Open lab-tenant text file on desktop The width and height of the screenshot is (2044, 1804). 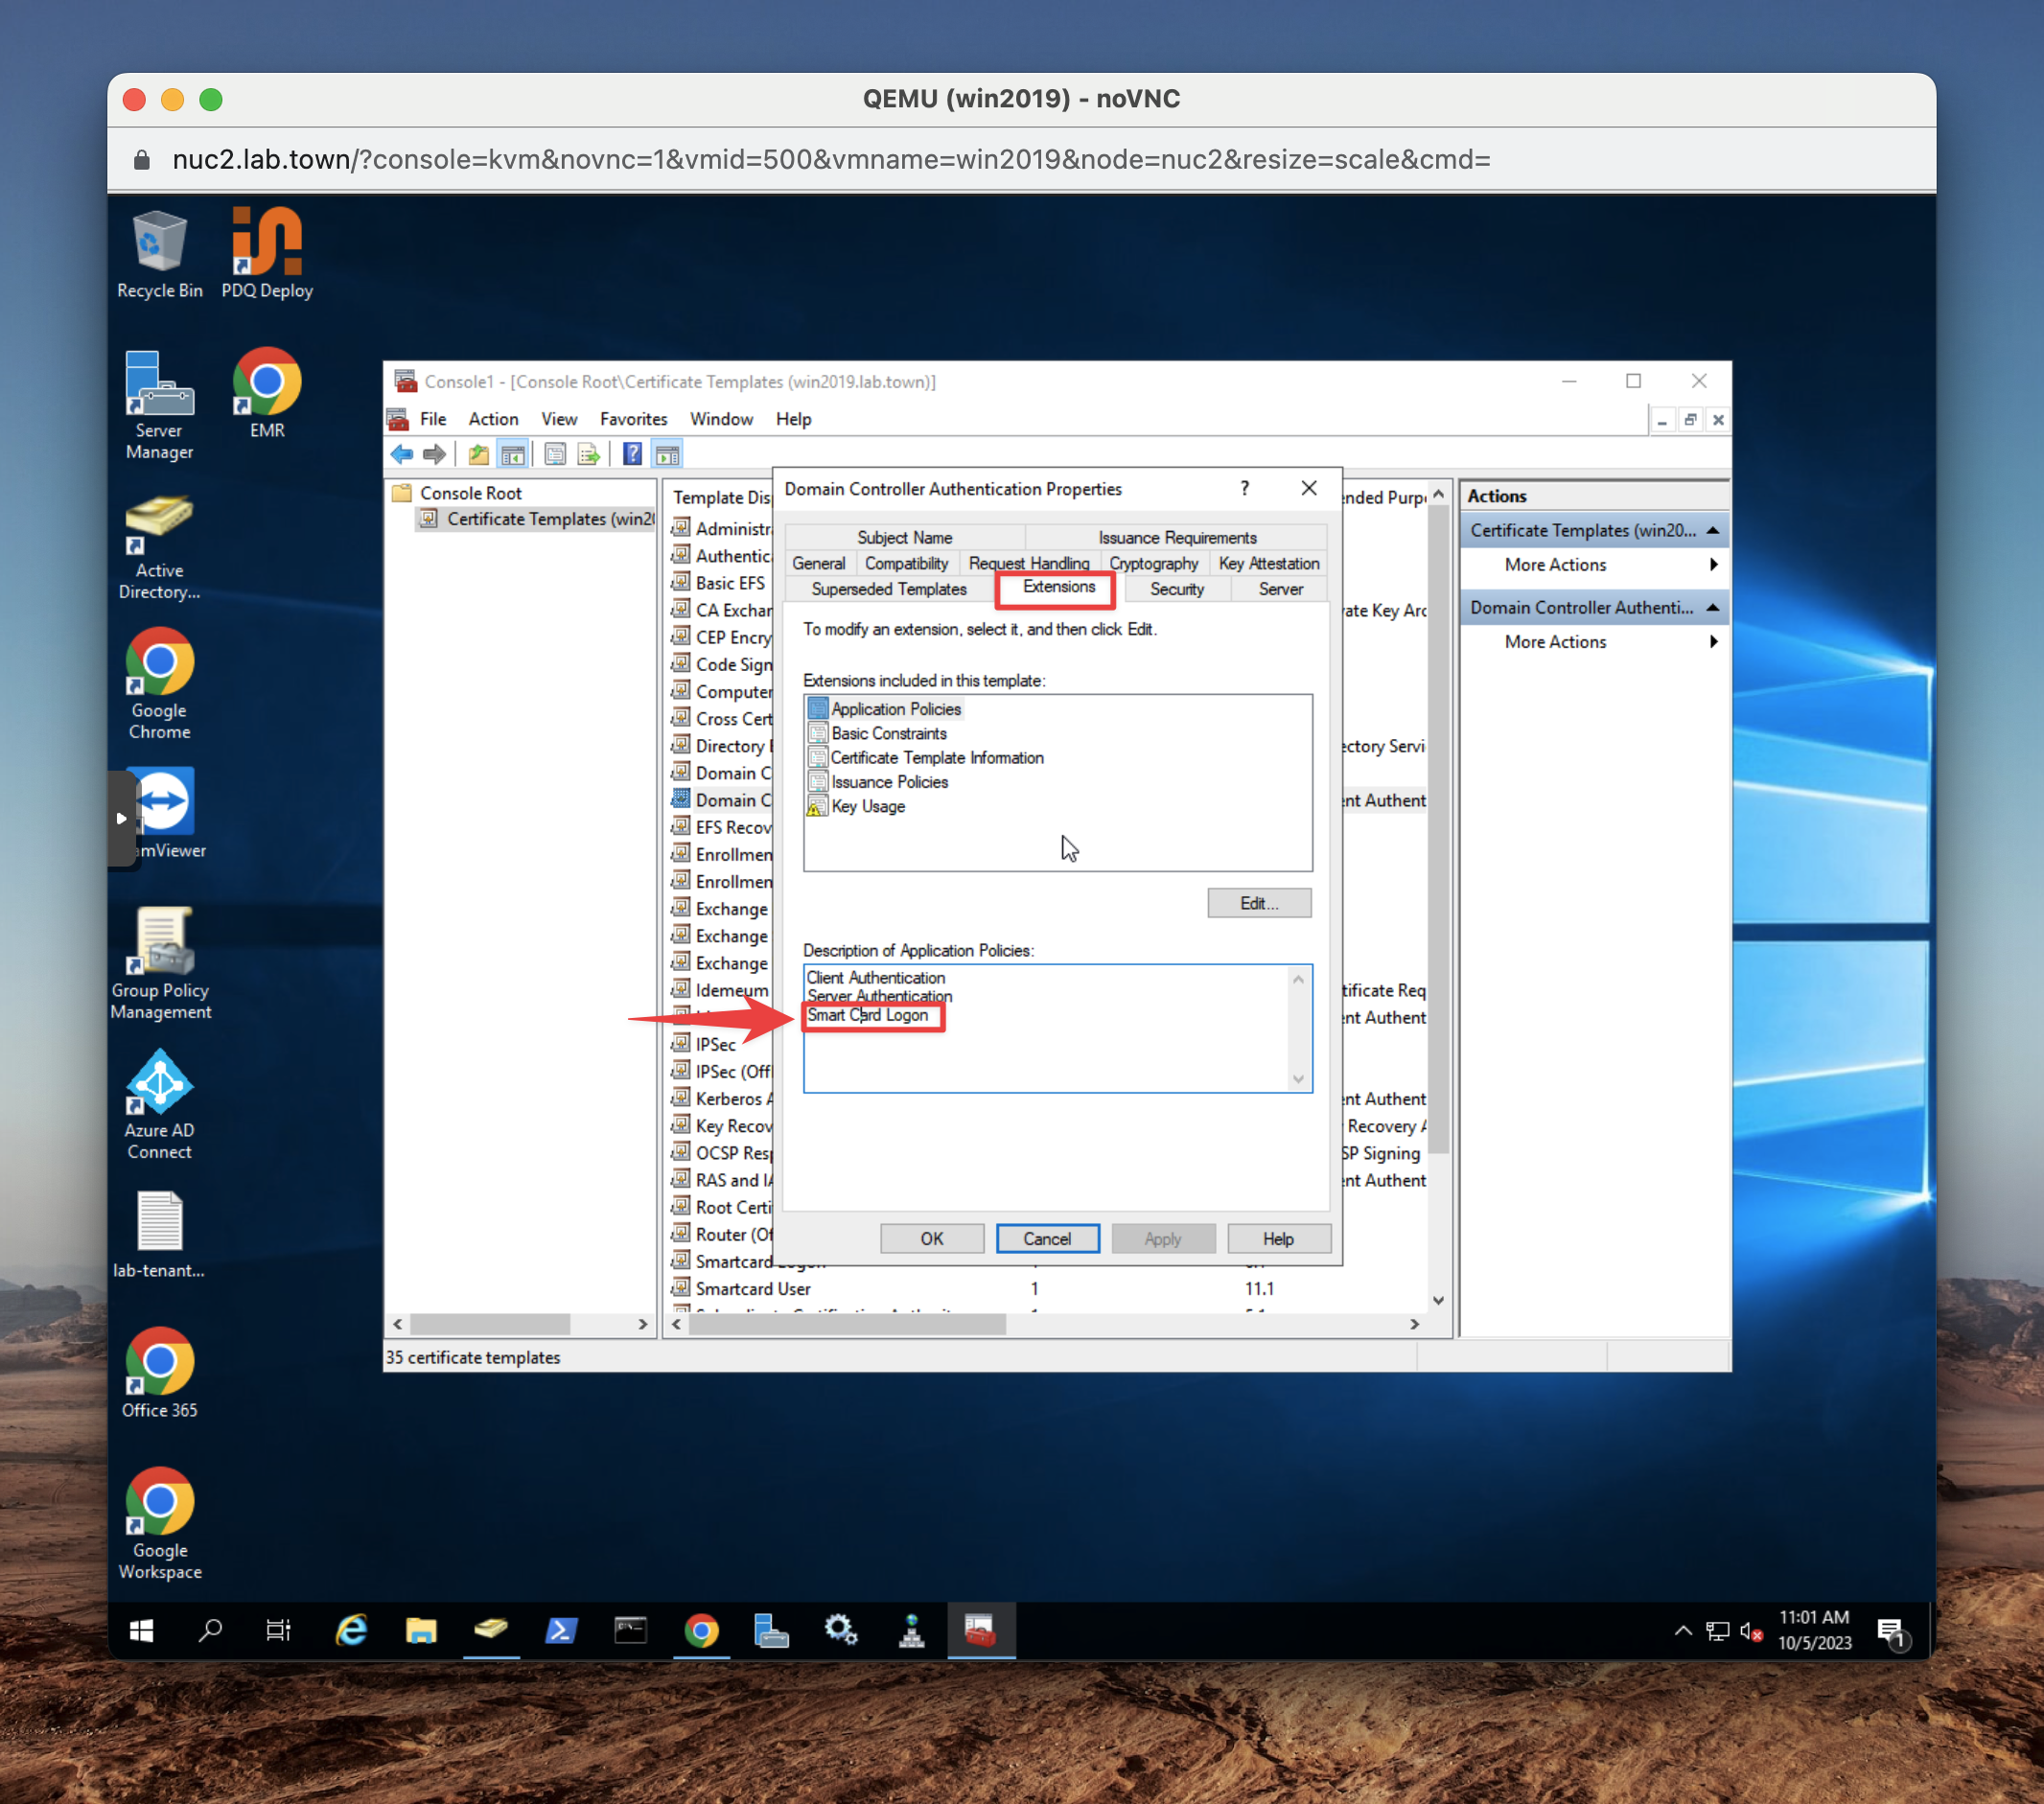click(x=159, y=1234)
